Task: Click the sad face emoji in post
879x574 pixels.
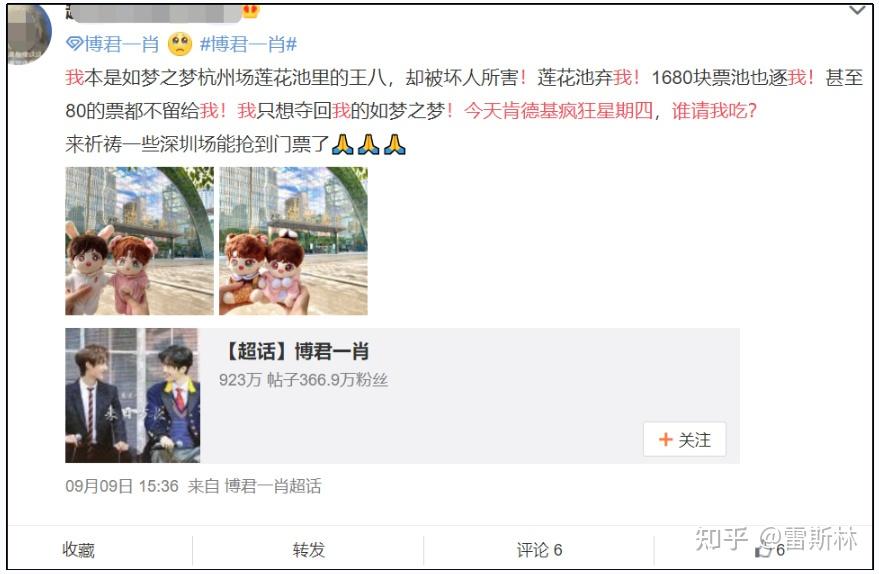Action: point(180,44)
